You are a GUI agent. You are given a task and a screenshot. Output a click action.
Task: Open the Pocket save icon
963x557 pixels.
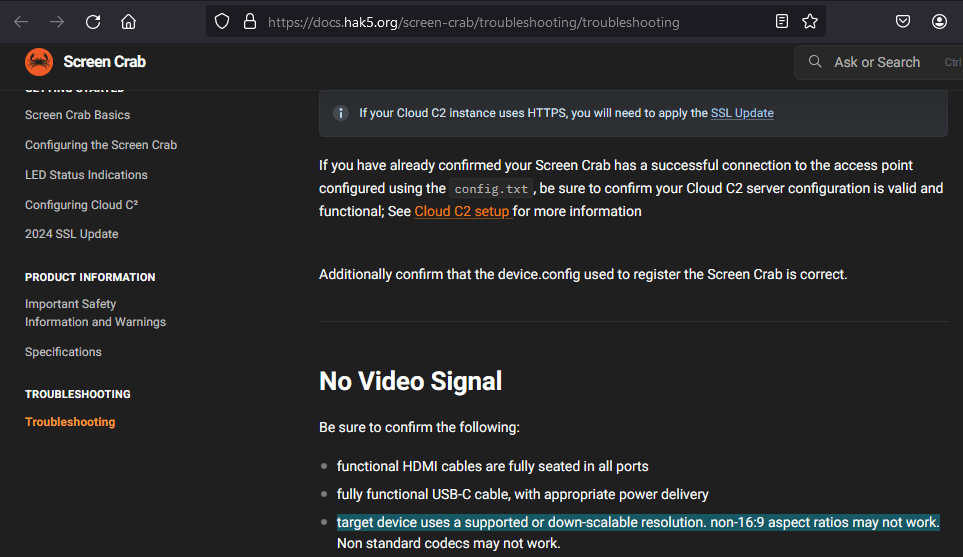(903, 21)
